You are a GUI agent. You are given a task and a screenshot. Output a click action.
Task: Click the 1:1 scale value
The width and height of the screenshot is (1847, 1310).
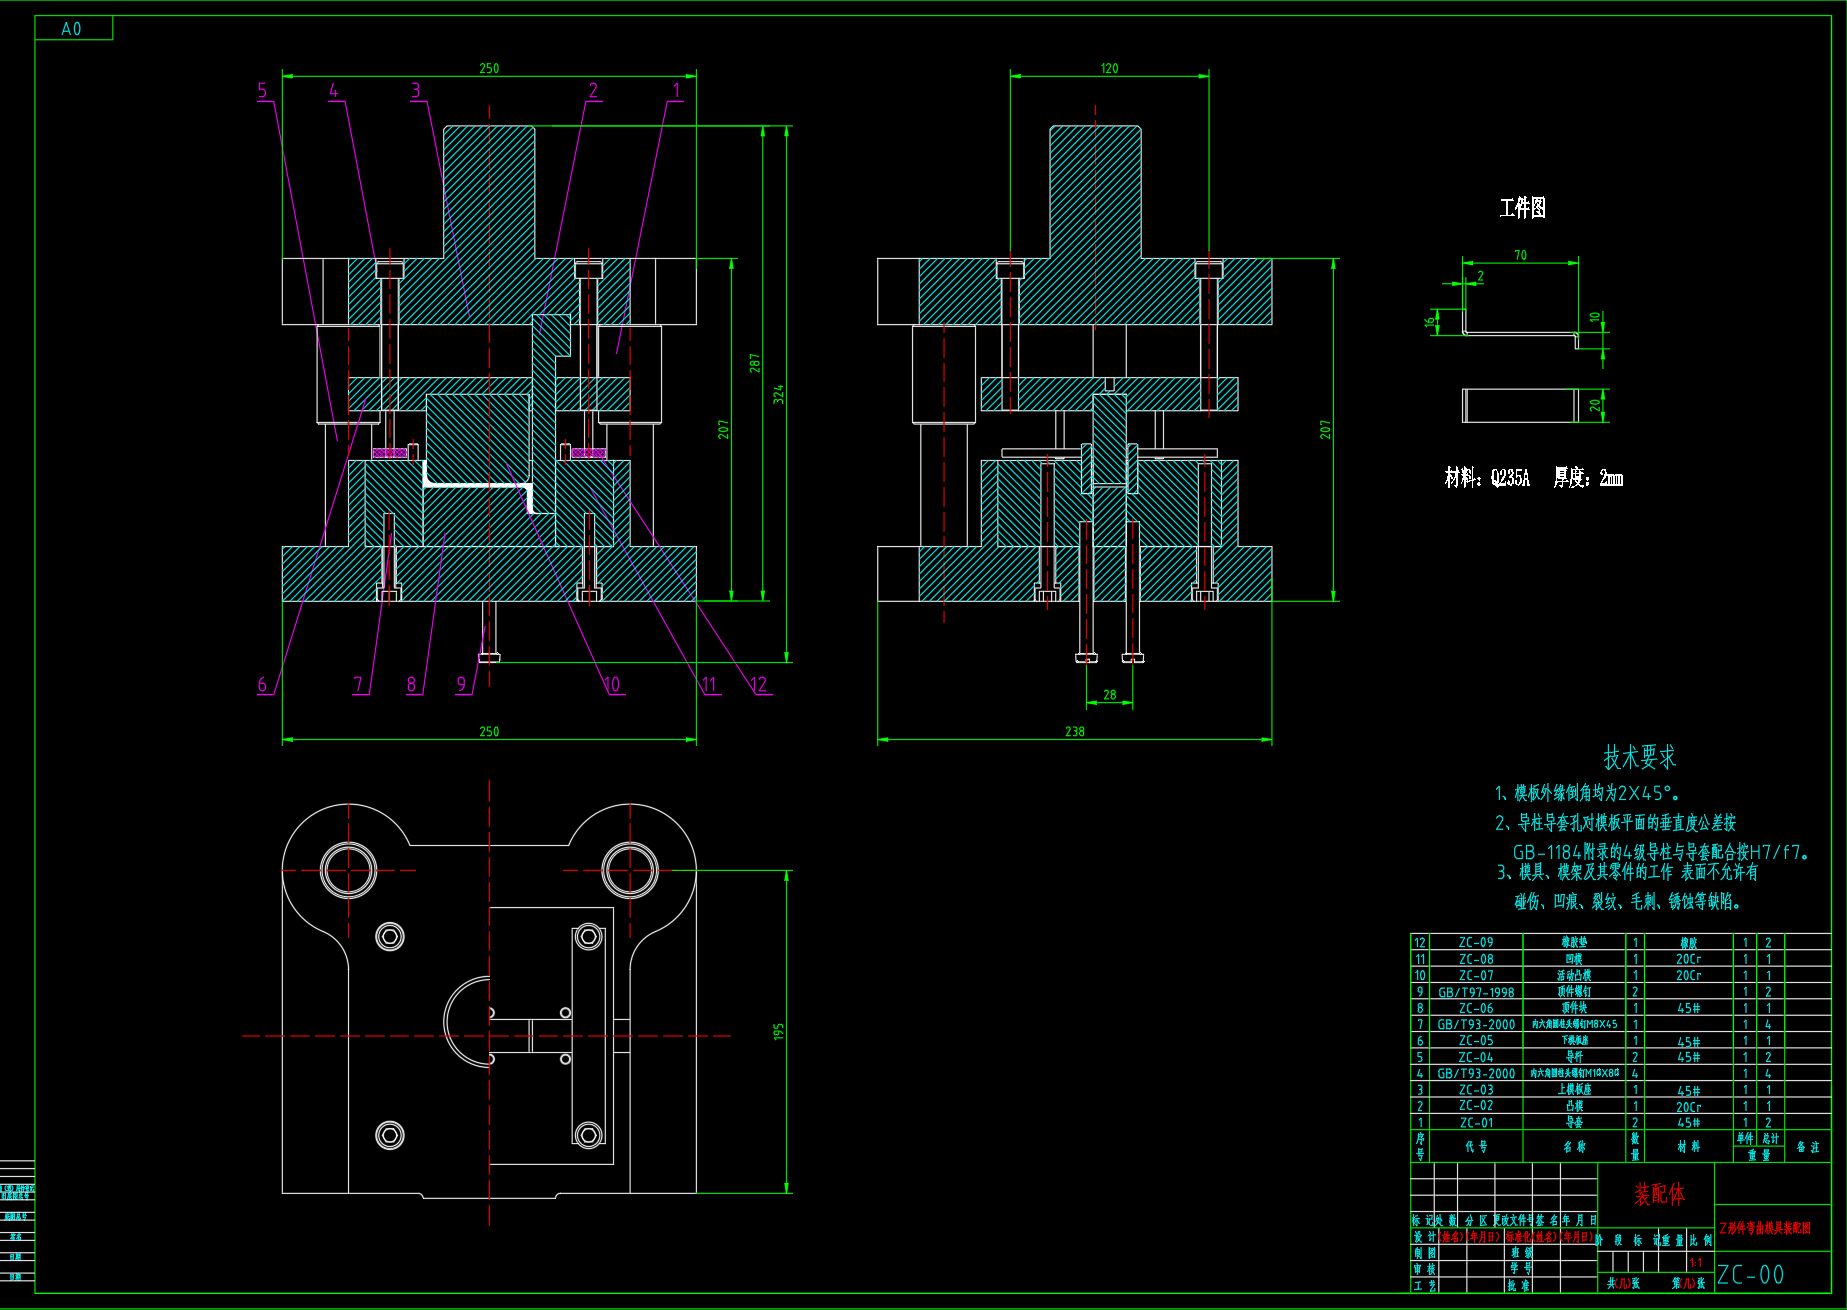click(x=1696, y=1263)
